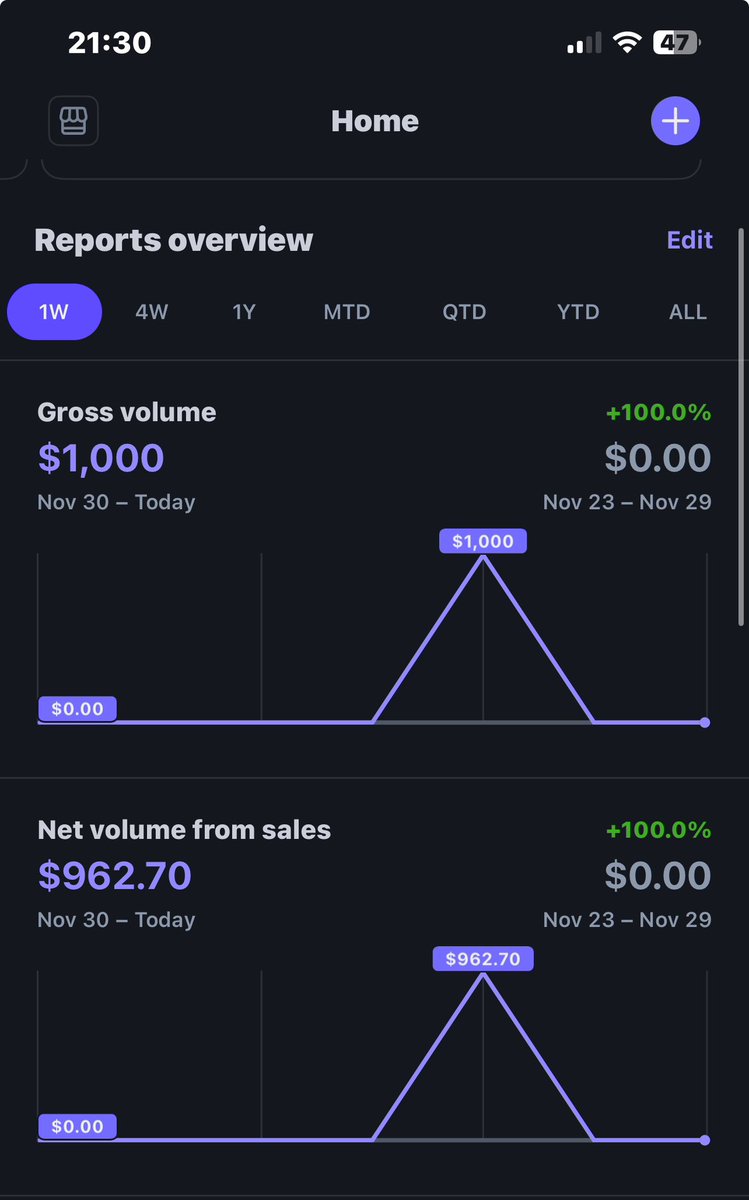Tap the Wi-Fi status icon
This screenshot has width=749, height=1200.
coord(627,42)
